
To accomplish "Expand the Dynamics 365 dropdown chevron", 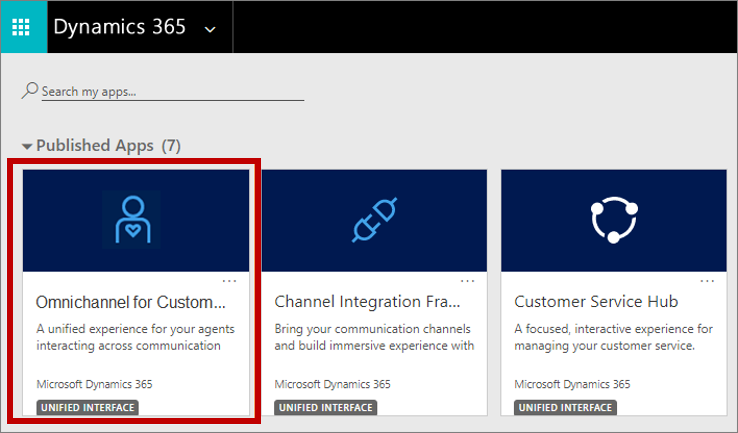I will click(x=210, y=29).
